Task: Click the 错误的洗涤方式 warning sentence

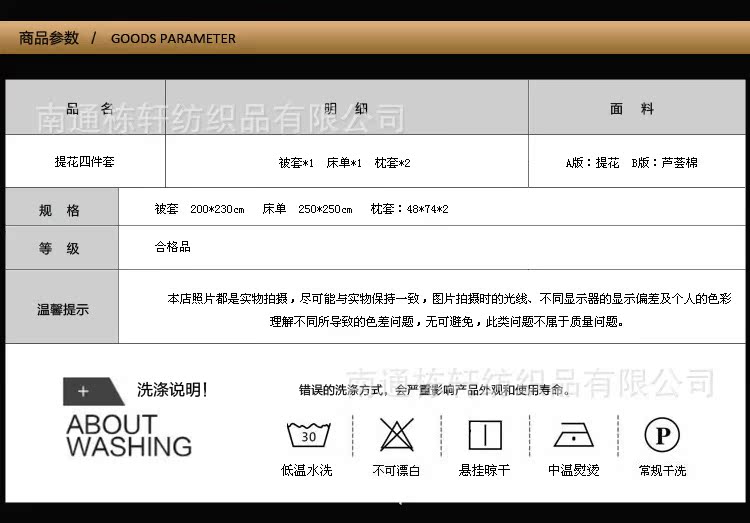Action: 435,390
